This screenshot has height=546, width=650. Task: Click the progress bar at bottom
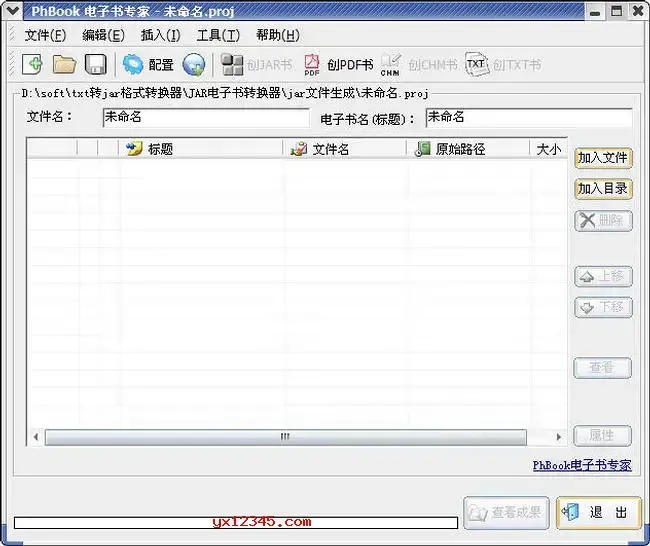[x=236, y=522]
